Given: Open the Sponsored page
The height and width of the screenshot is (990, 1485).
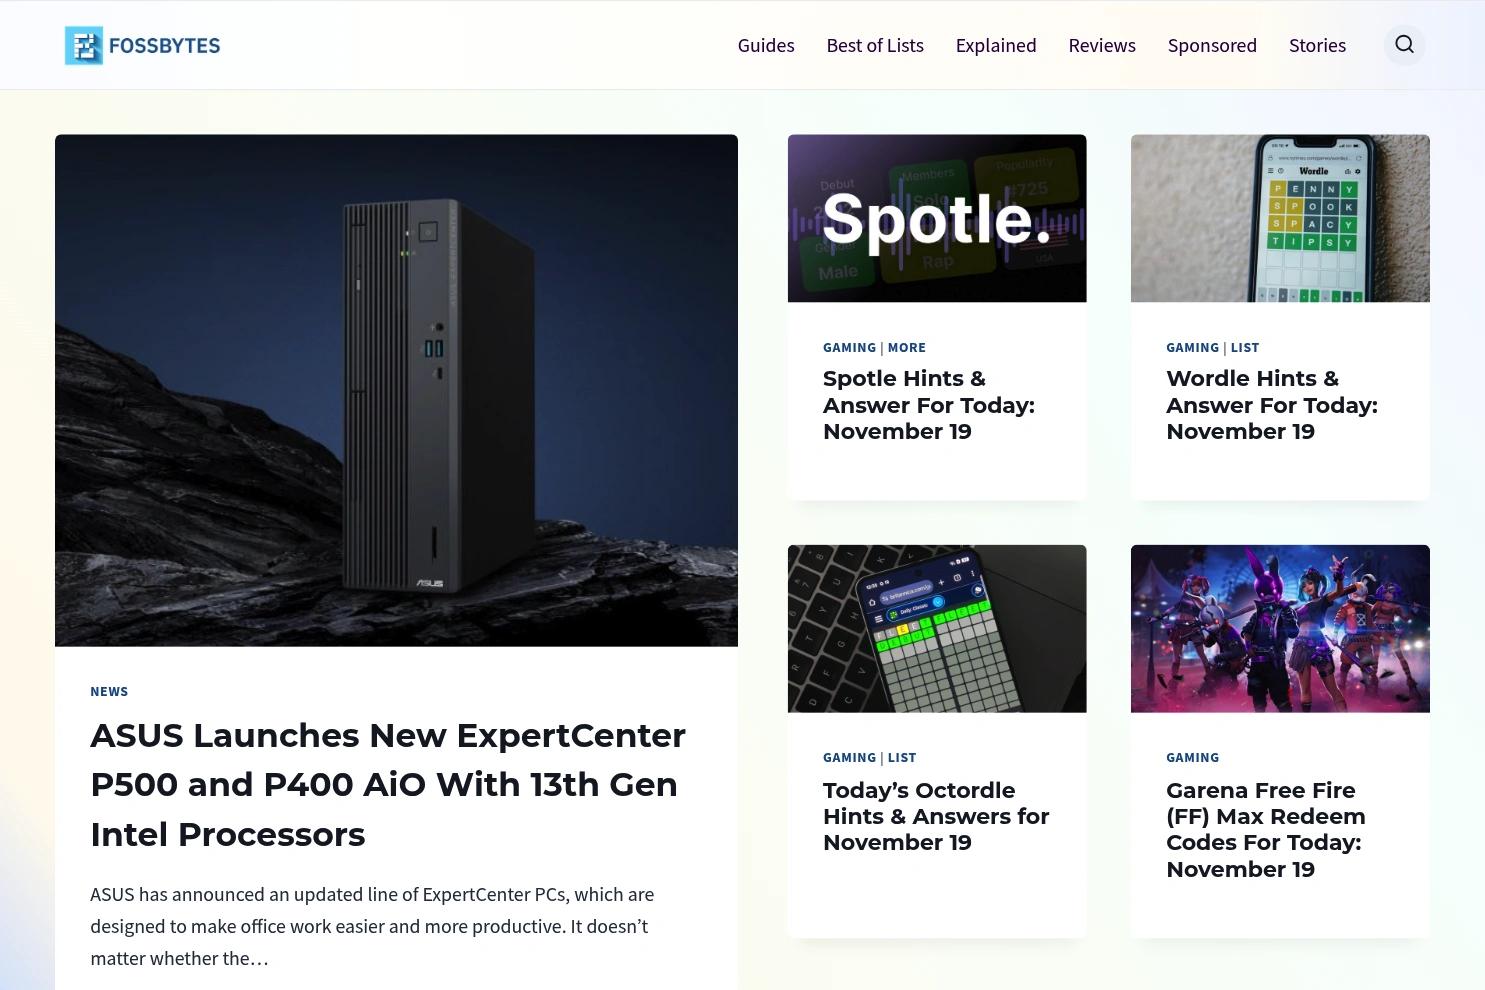Looking at the screenshot, I should coord(1212,45).
